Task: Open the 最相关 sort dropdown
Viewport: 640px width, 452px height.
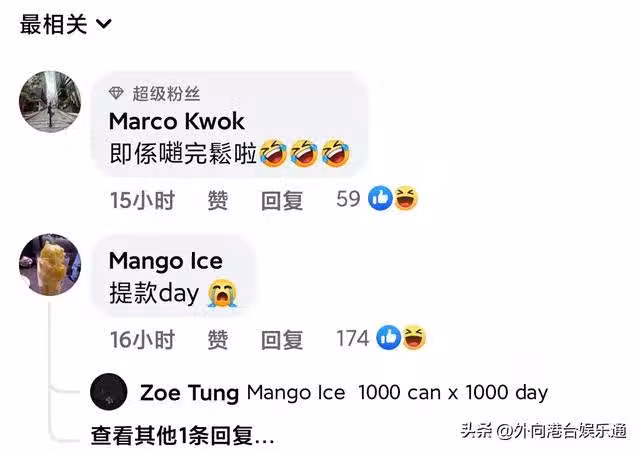Action: pos(65,24)
